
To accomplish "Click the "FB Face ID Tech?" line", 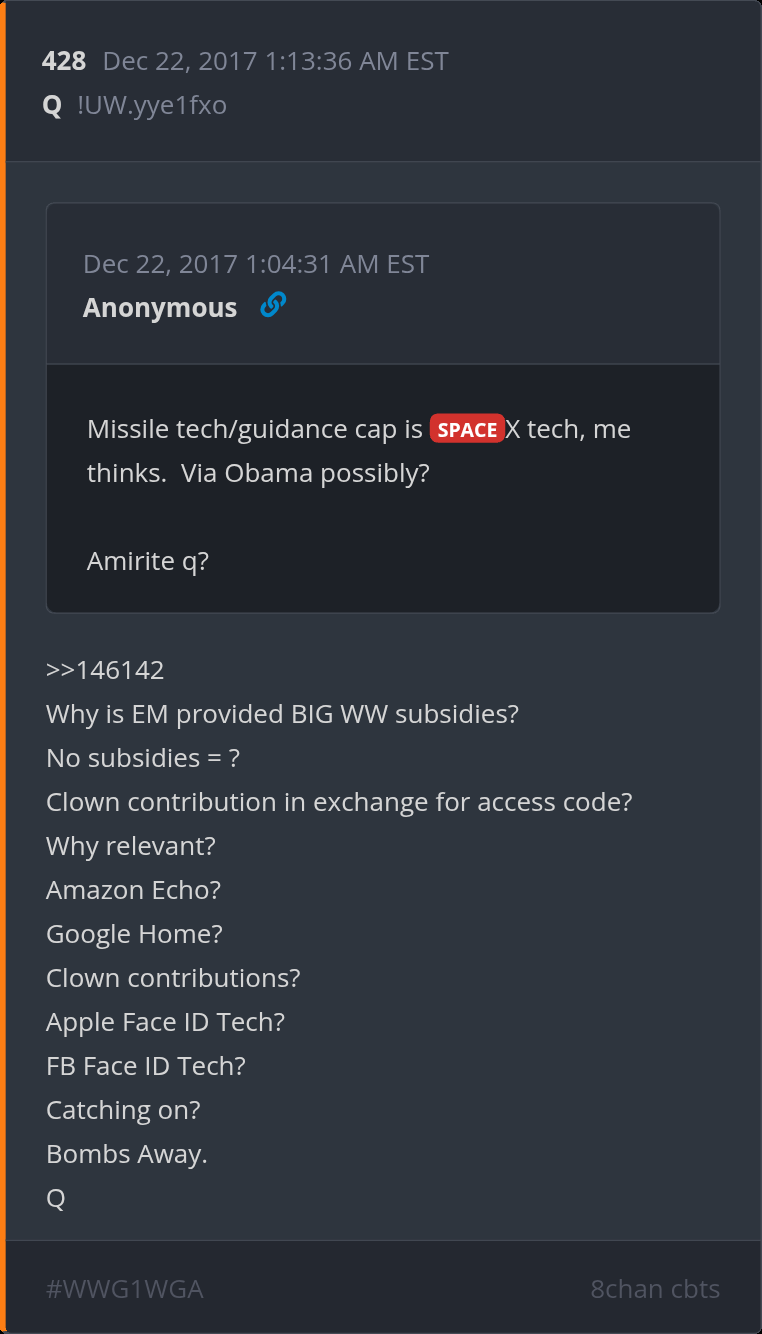I will [146, 1066].
